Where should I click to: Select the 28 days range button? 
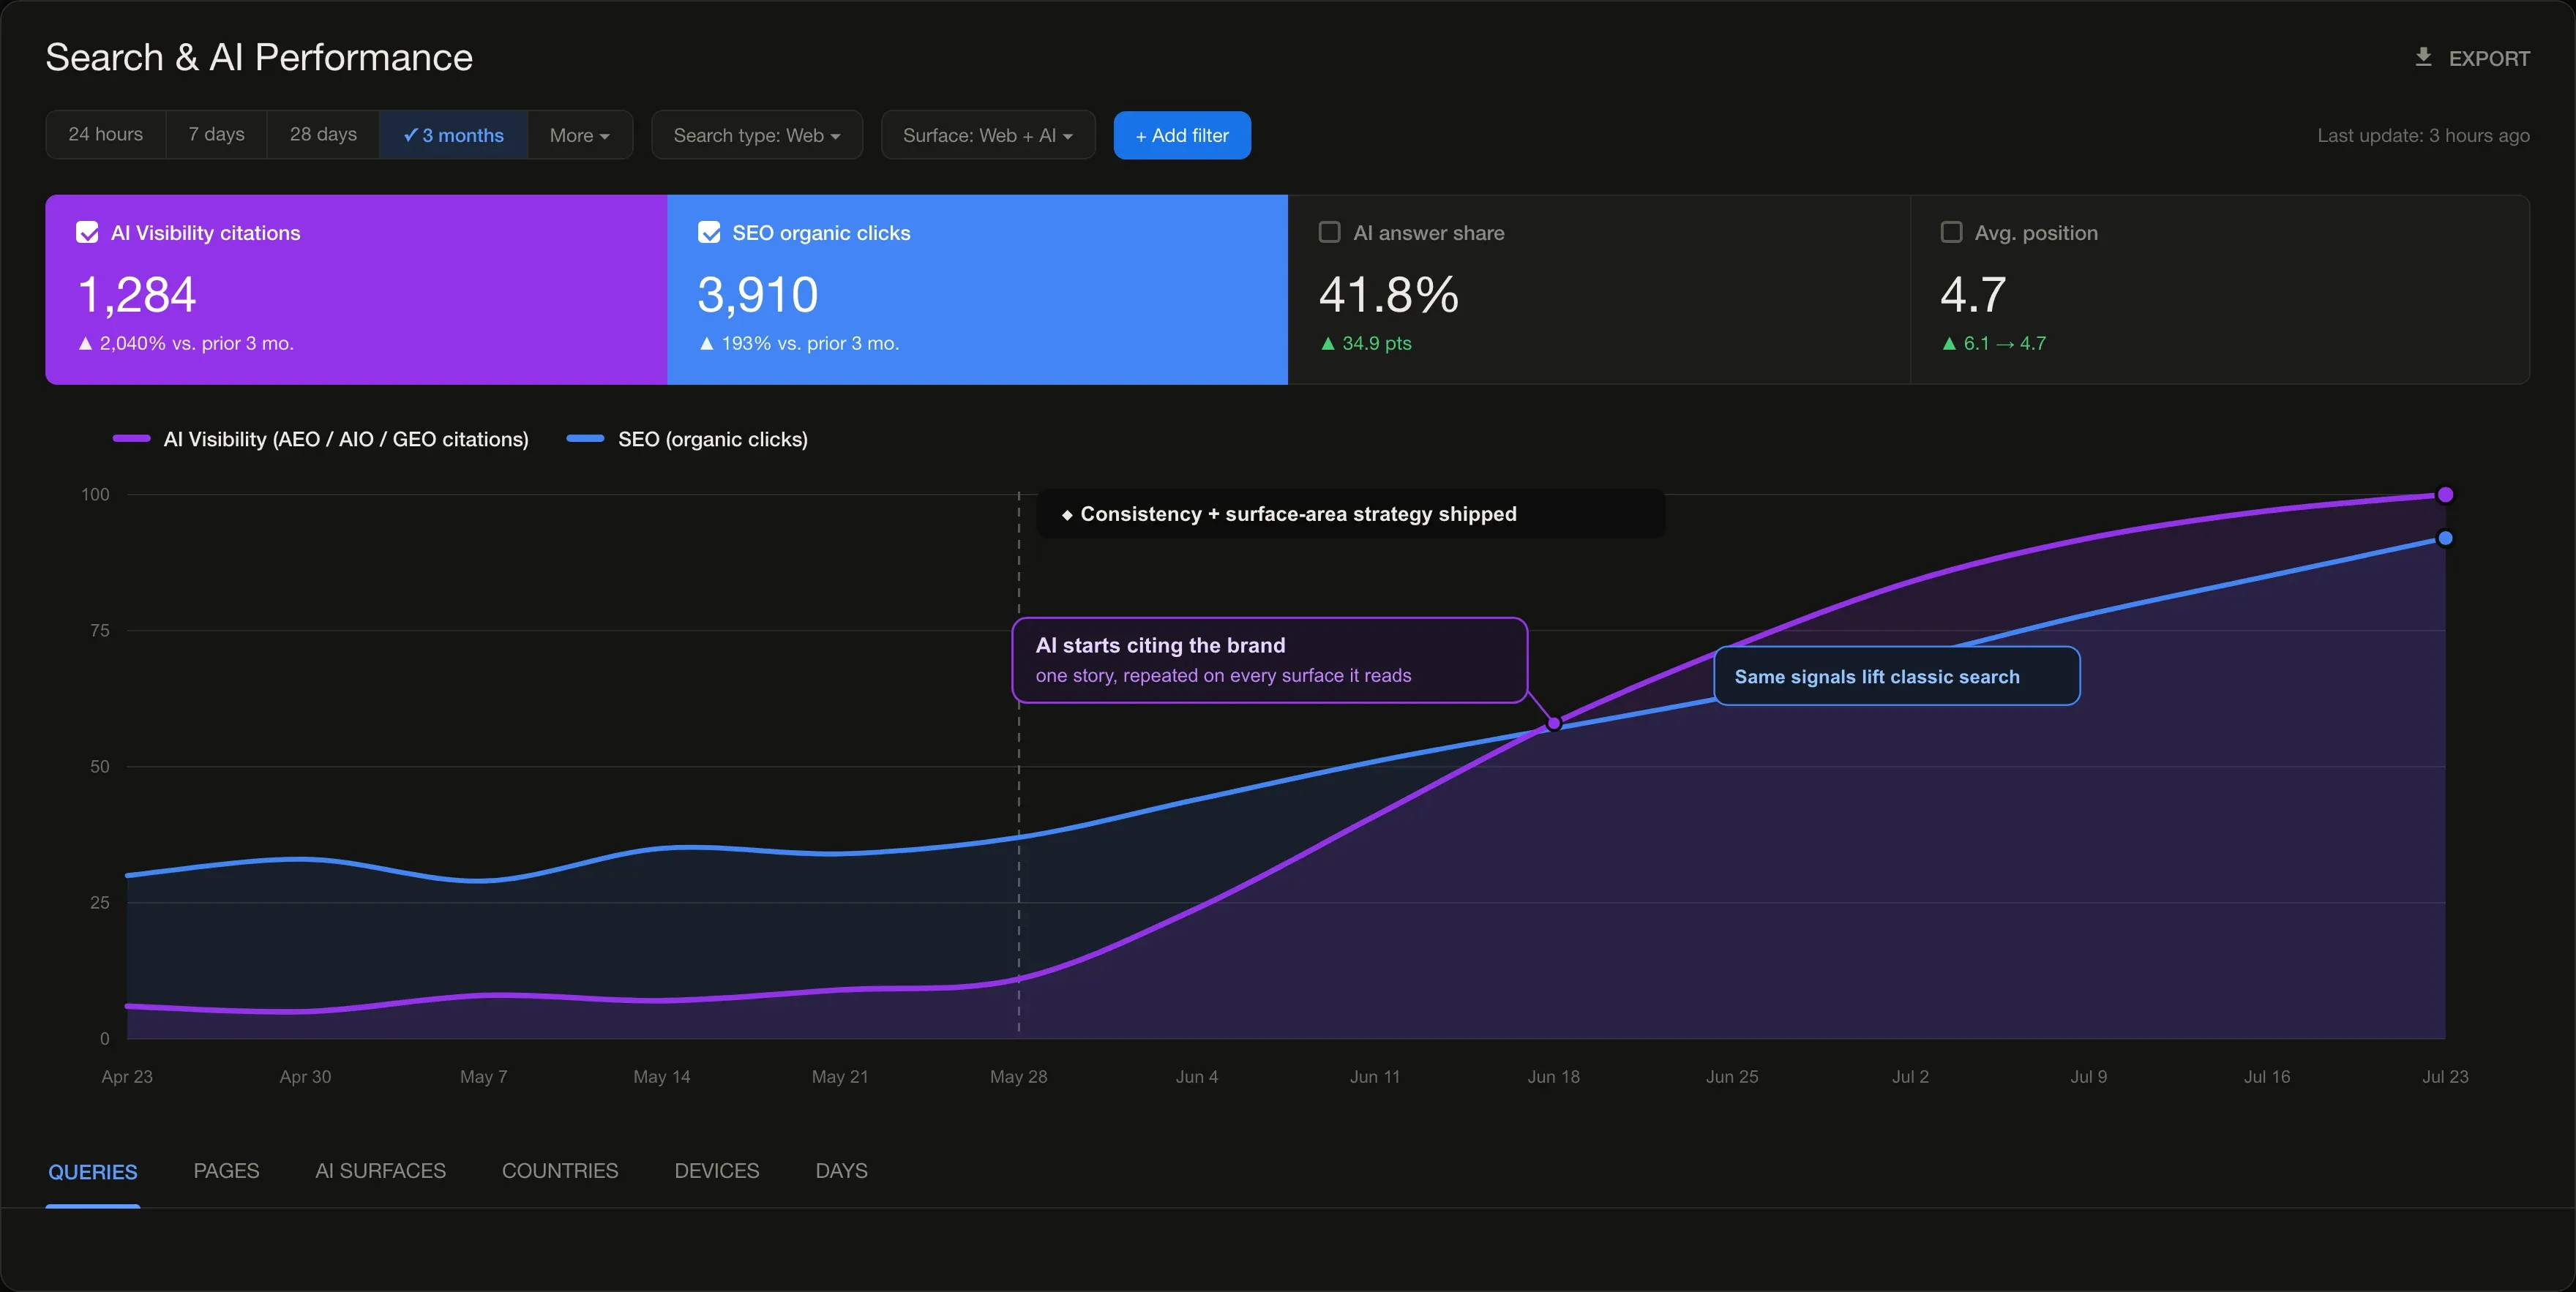tap(323, 135)
